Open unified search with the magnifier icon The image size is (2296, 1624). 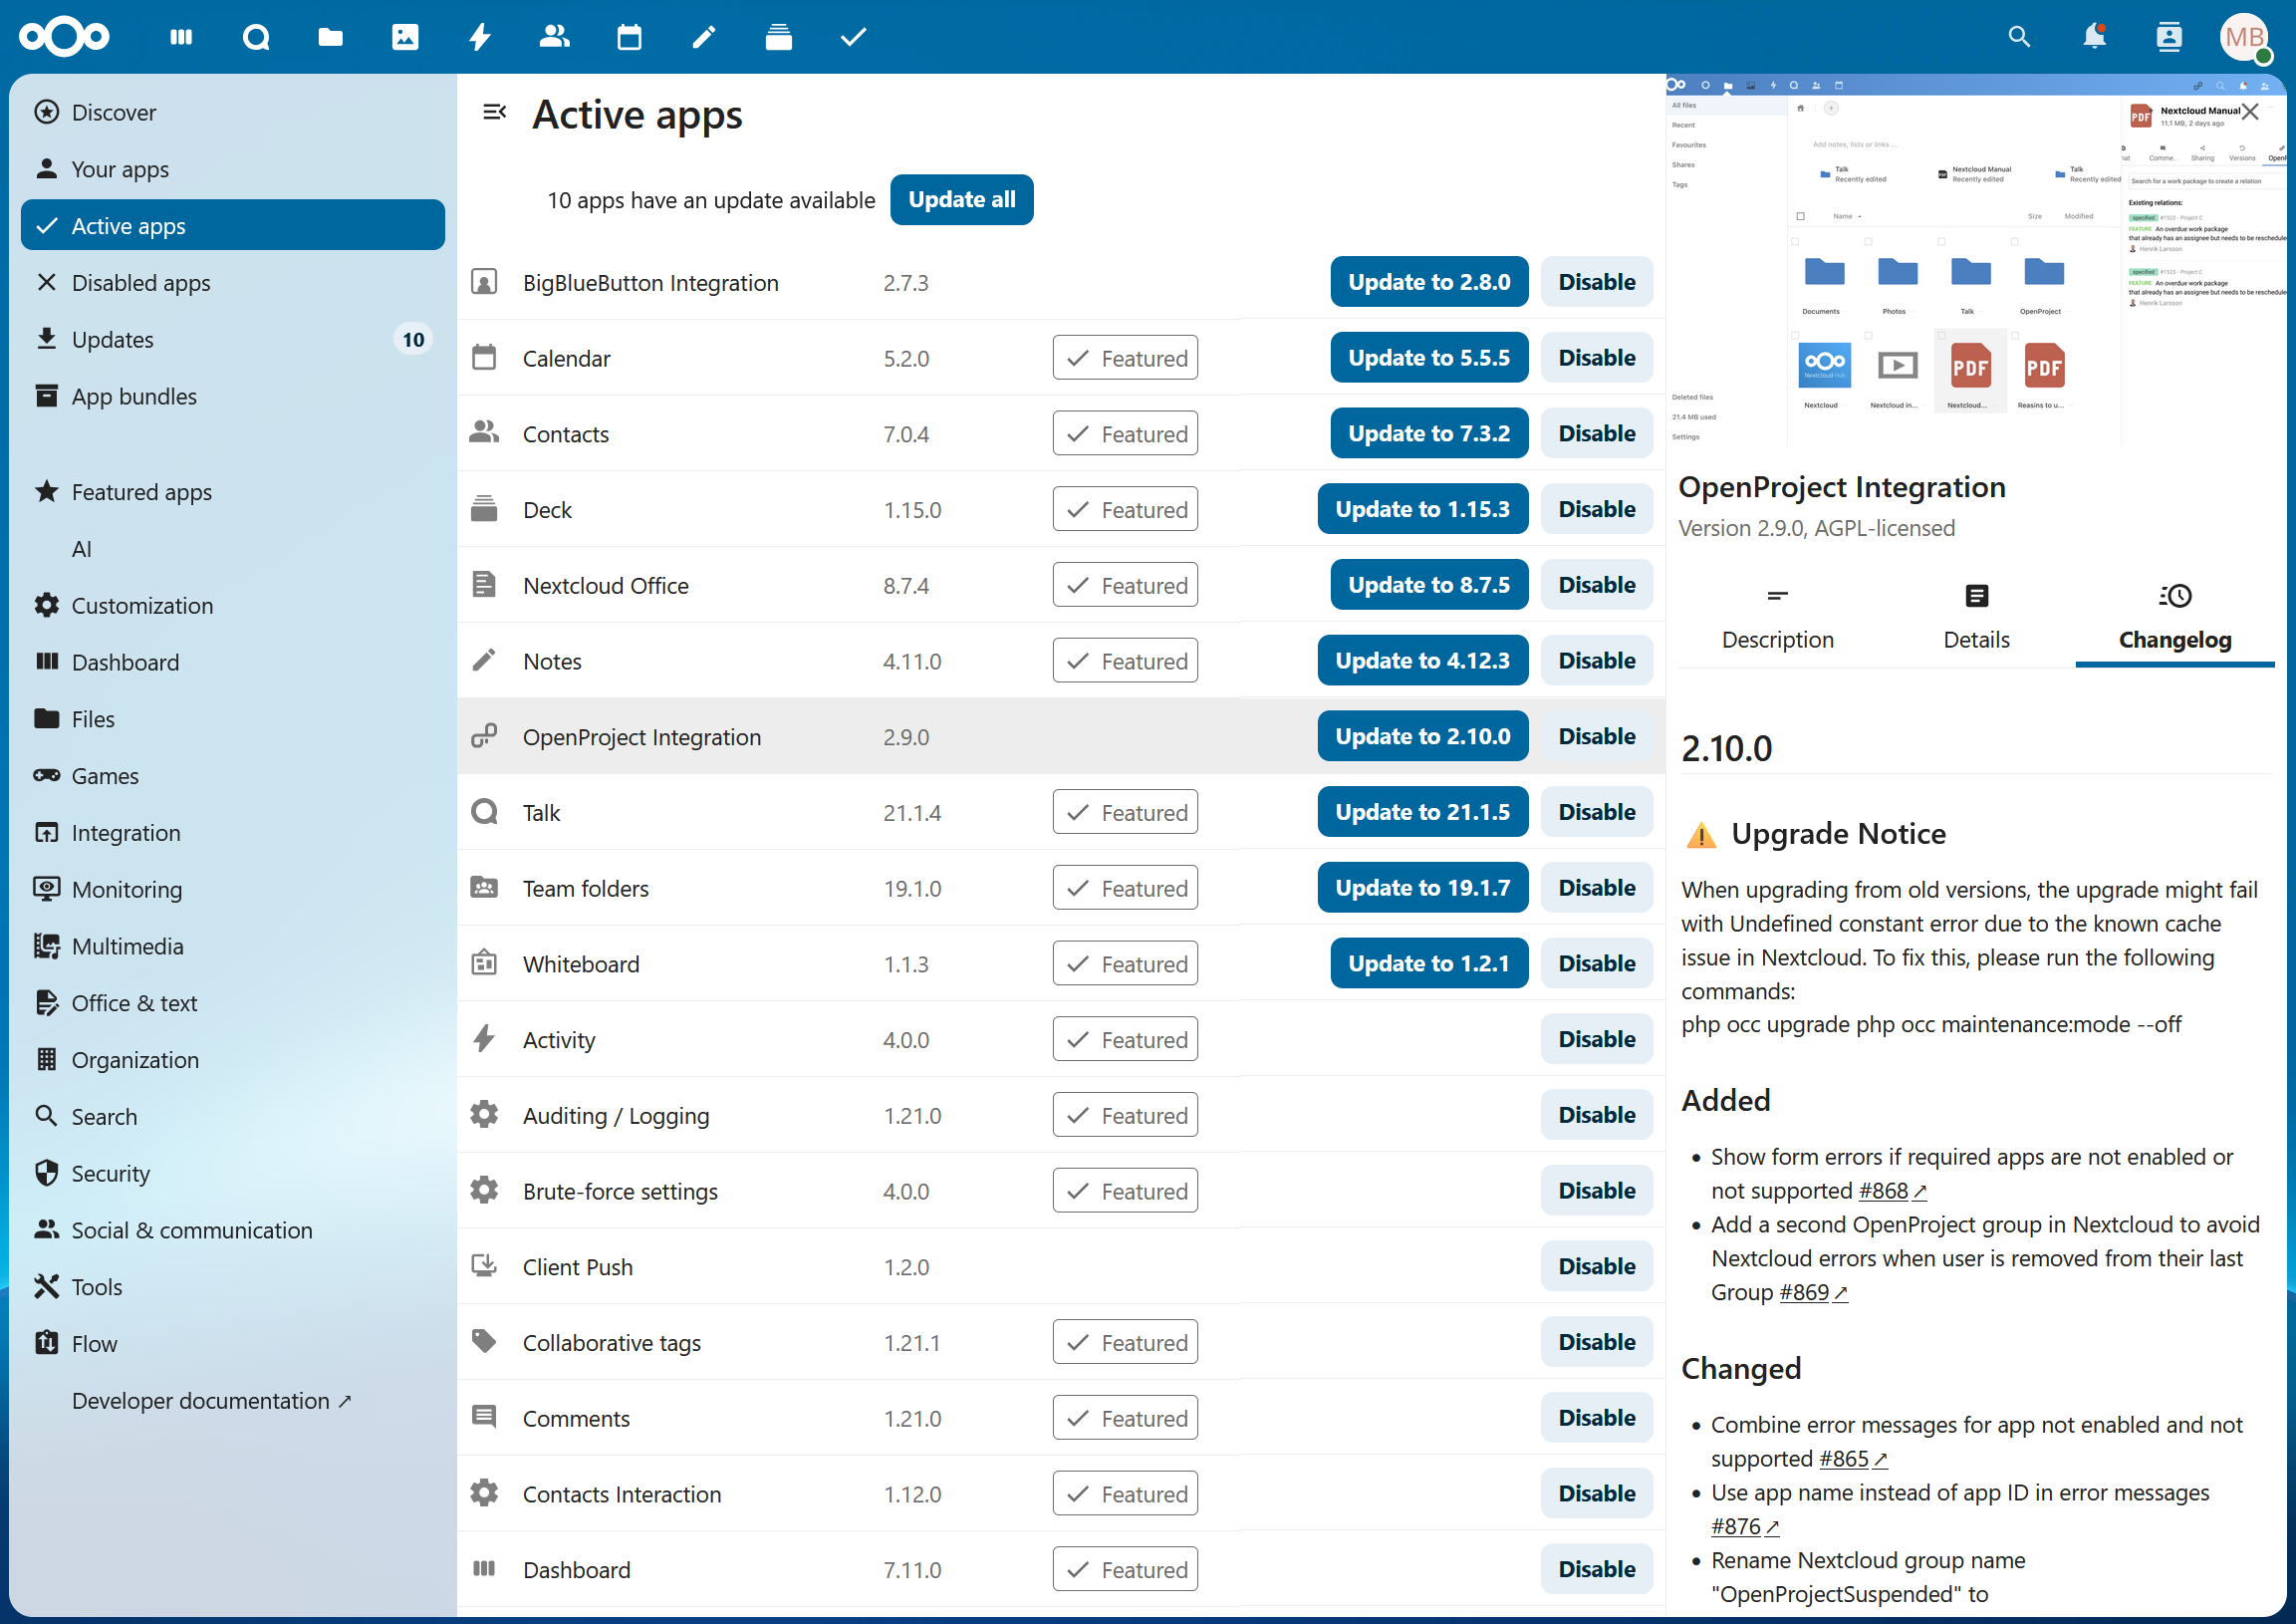click(x=2019, y=37)
